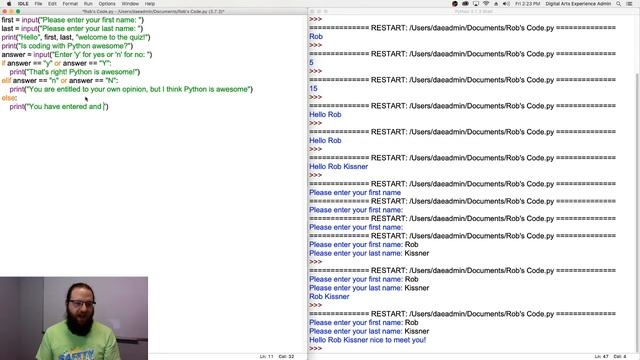Open the Digital Arts Experience Admin user menu
The width and height of the screenshot is (640, 360).
pyautogui.click(x=578, y=4)
